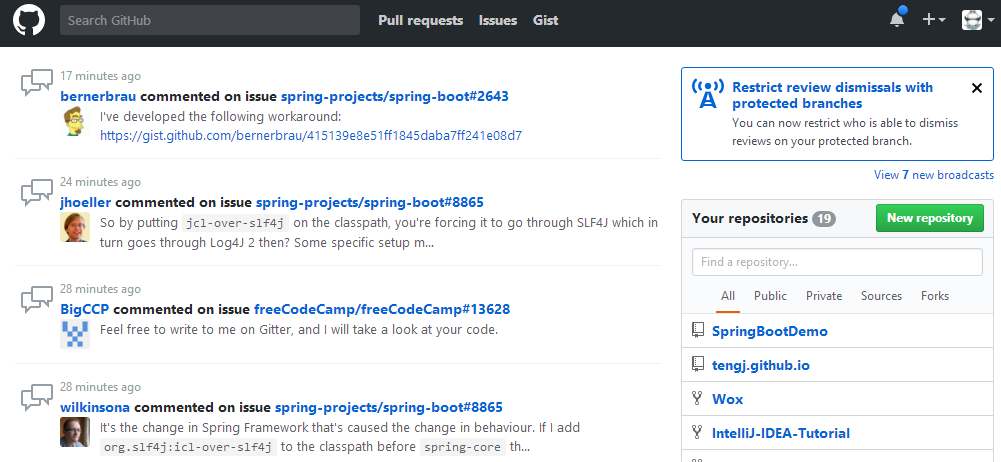Screen dimensions: 1001x462
Task: Click BigCCP's 28 minutes ago timestamp
Action: [x=100, y=289]
